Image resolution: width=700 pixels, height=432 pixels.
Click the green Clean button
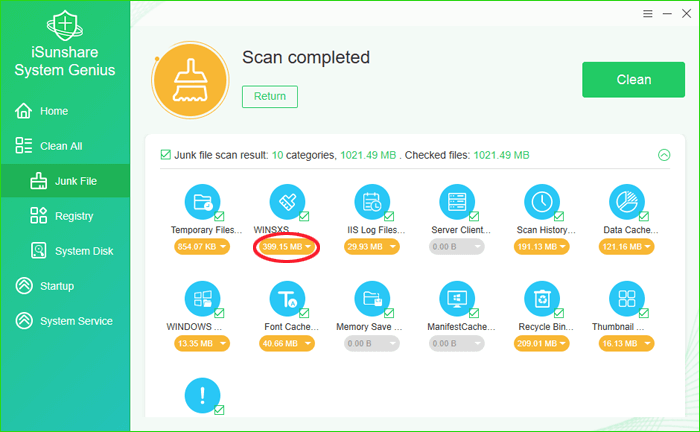pyautogui.click(x=633, y=79)
